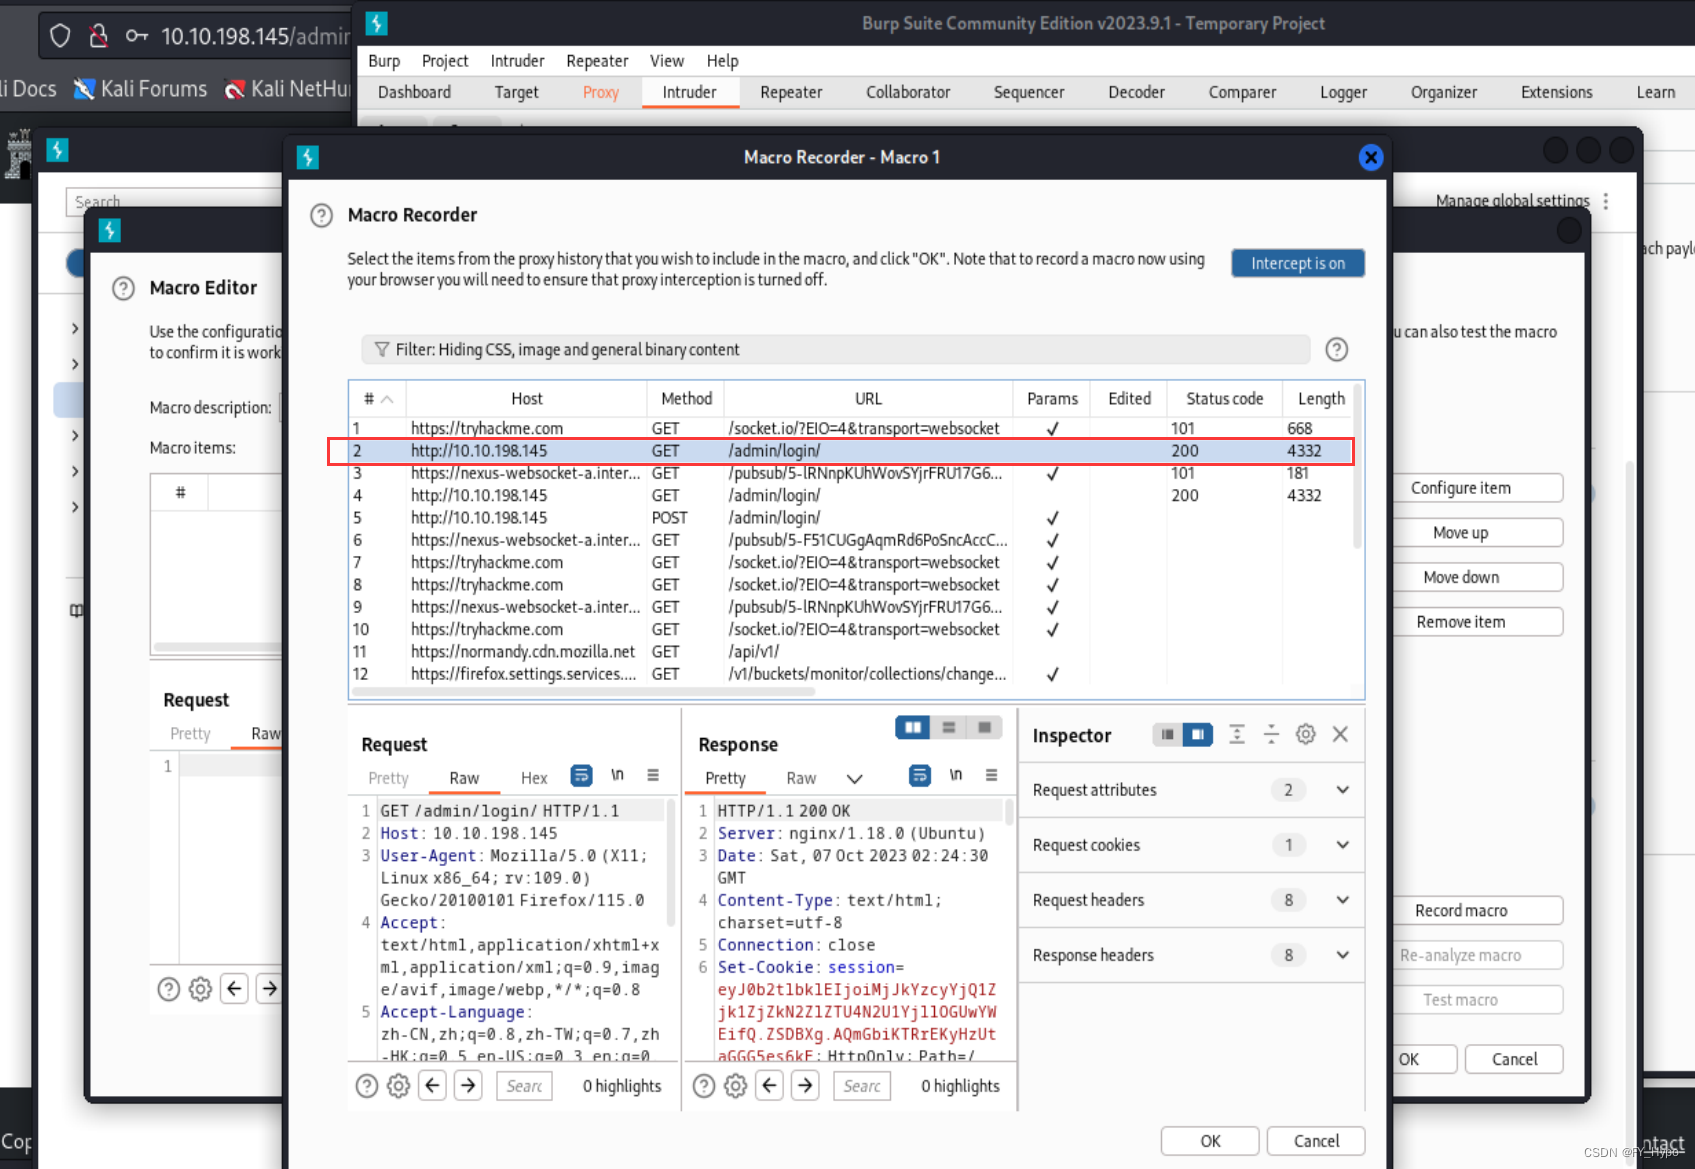Click the proxy history horizontal scrollbar
Image resolution: width=1695 pixels, height=1169 pixels.
[584, 691]
